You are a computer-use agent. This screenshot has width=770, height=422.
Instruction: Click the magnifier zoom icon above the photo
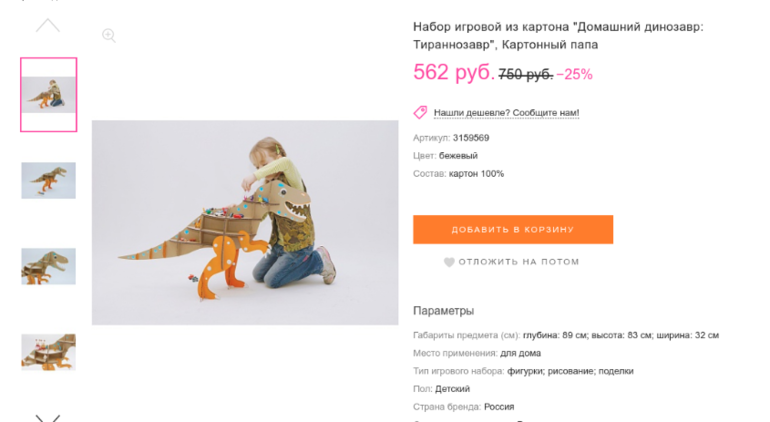tap(109, 36)
